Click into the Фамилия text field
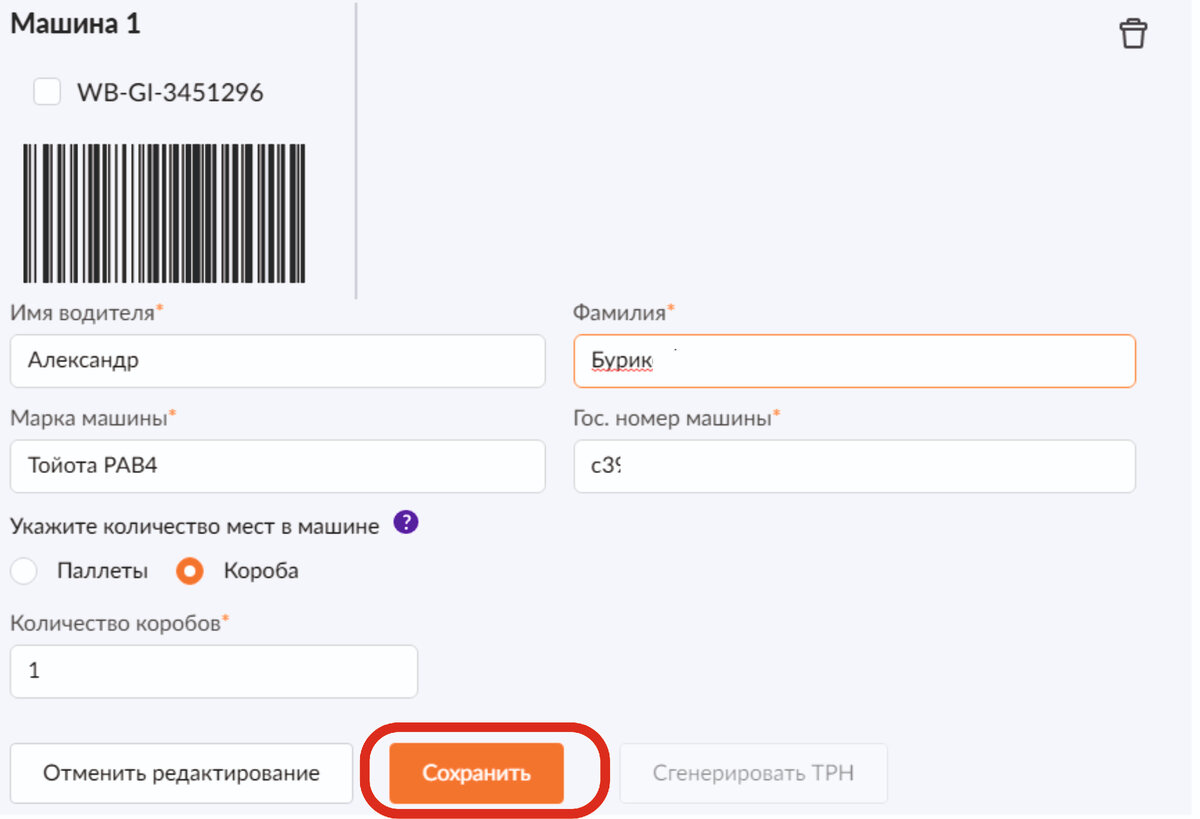1200x819 pixels. (x=854, y=361)
